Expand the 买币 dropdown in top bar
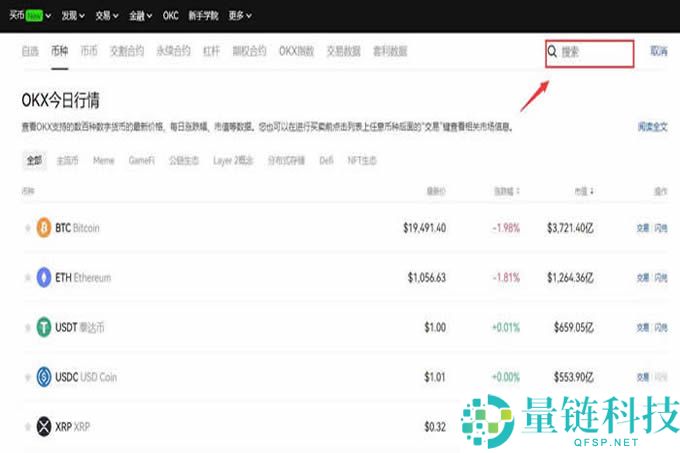The height and width of the screenshot is (453, 680). click(30, 16)
